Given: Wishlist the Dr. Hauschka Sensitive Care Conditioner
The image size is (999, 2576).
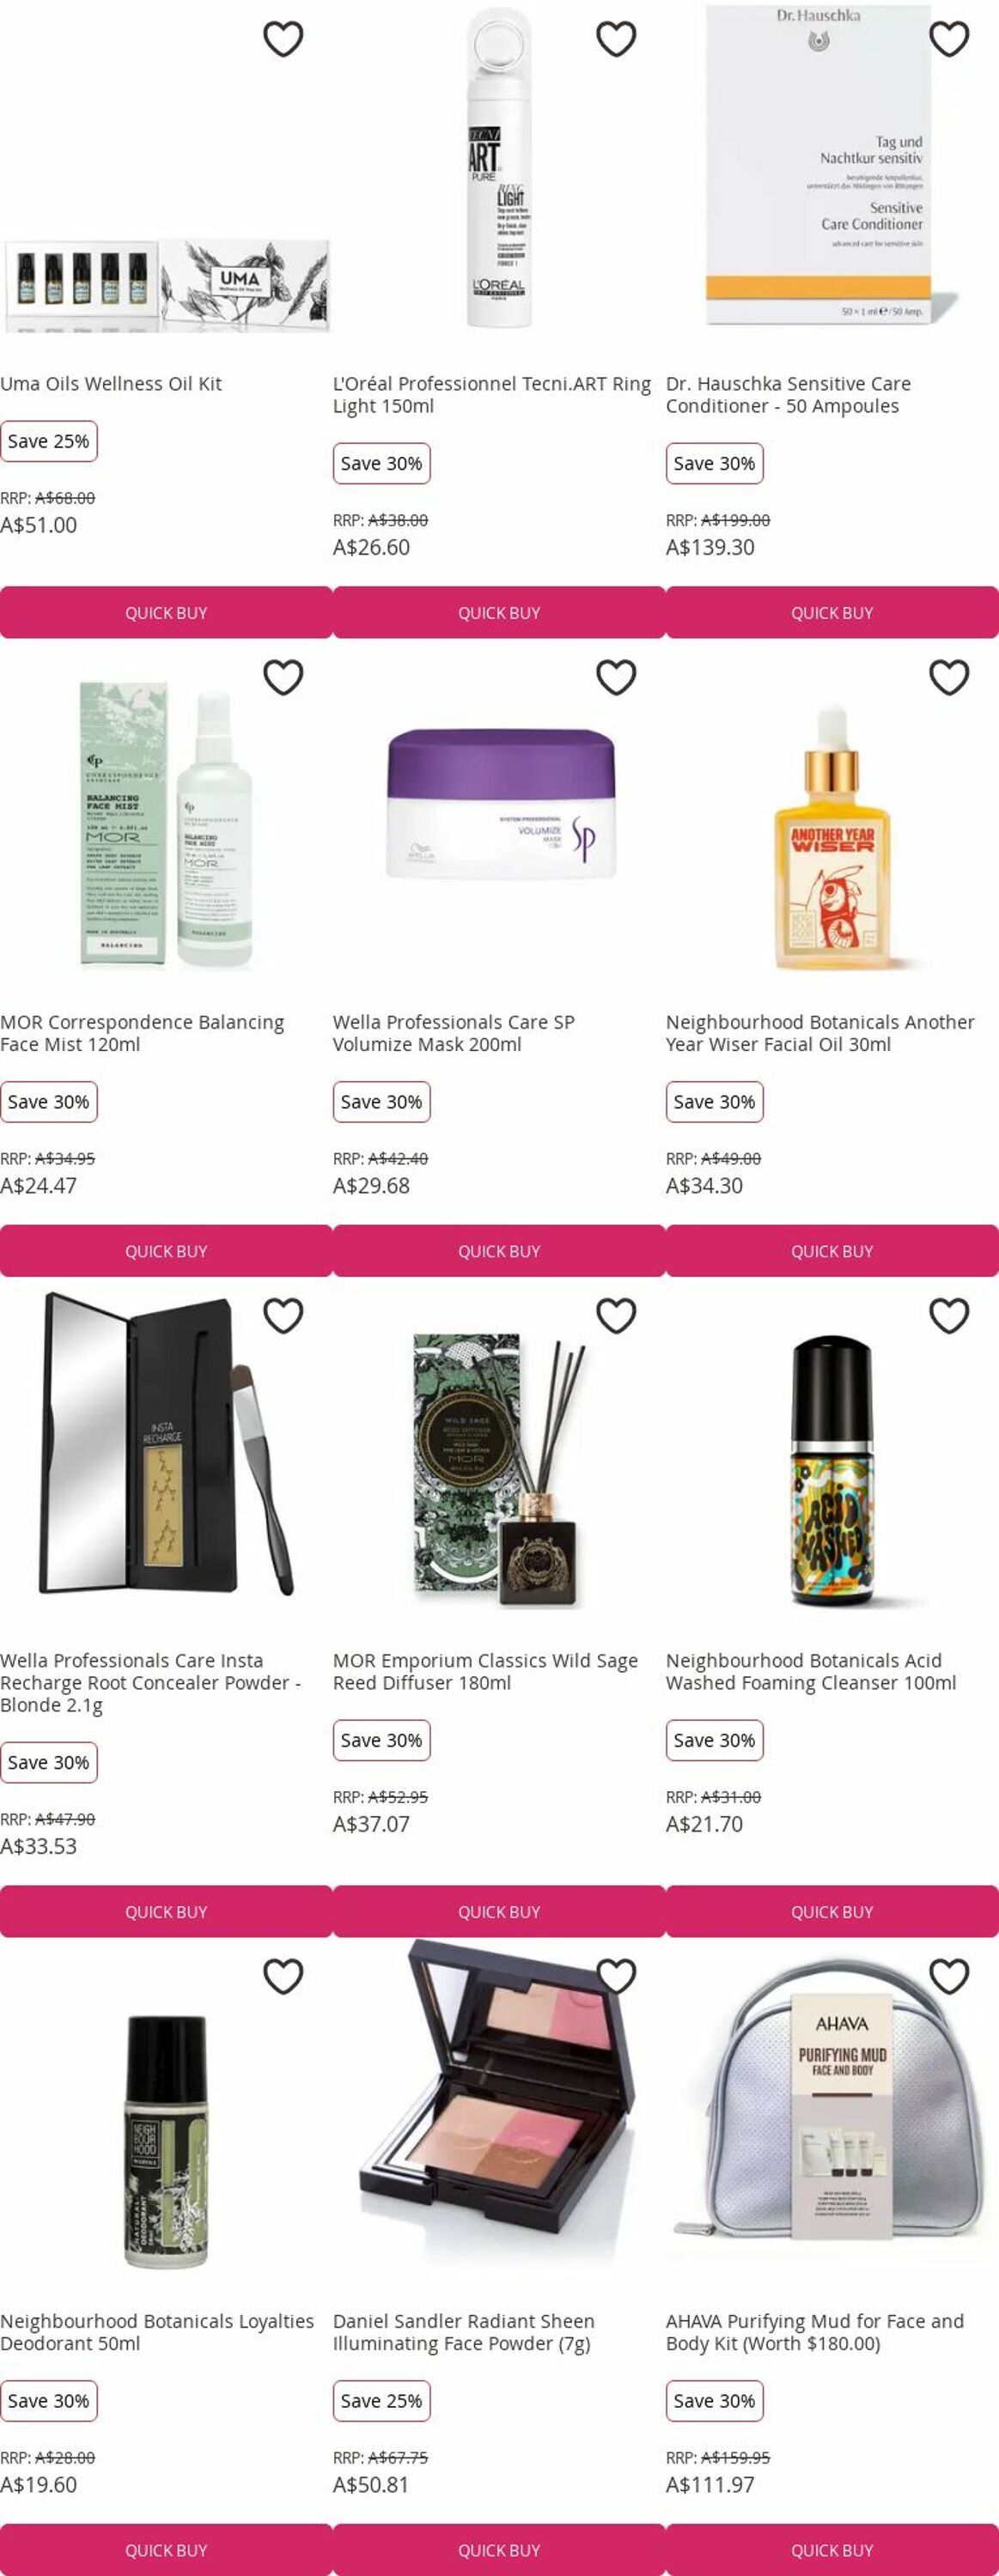Looking at the screenshot, I should click(x=949, y=39).
